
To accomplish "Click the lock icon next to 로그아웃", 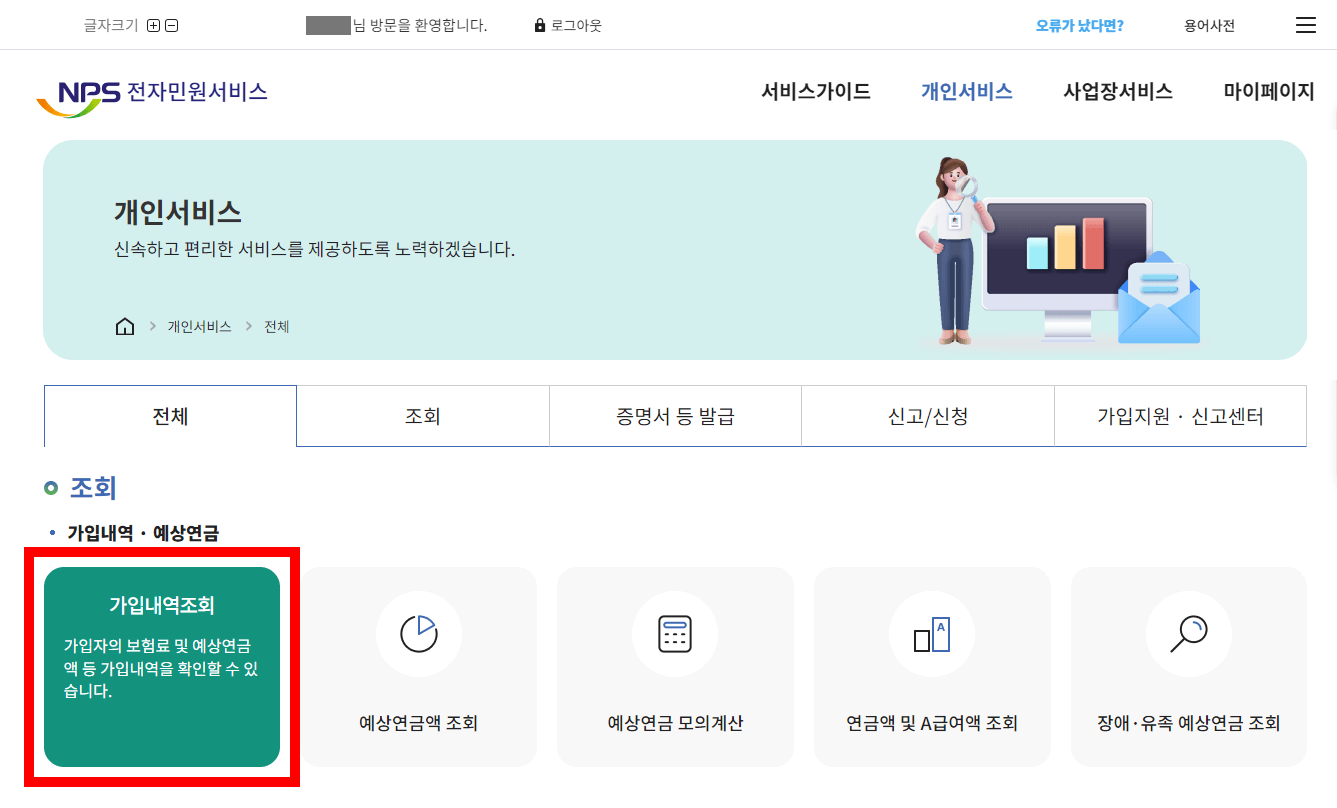I will (x=539, y=25).
